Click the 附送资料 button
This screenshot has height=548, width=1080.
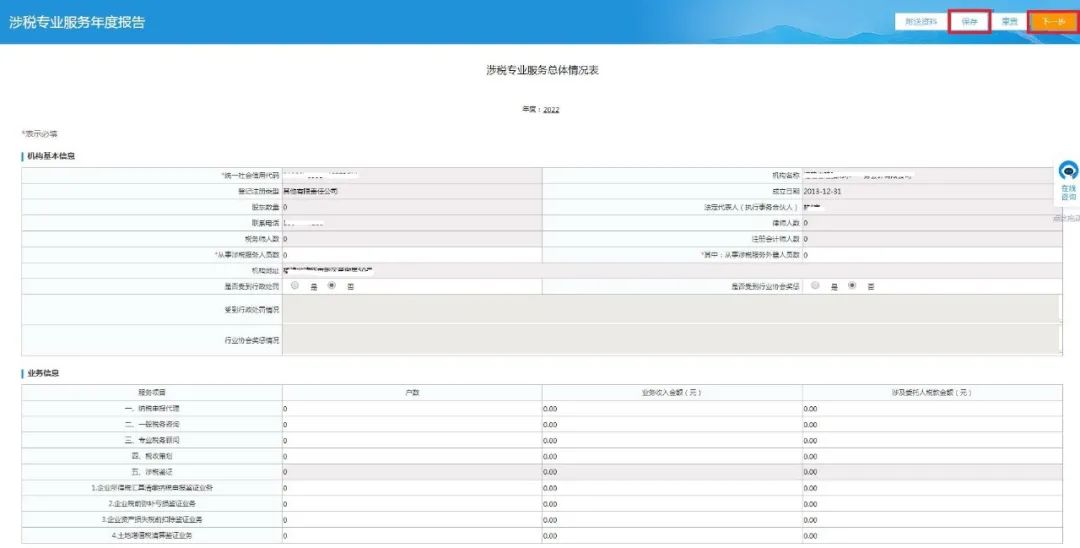click(921, 22)
